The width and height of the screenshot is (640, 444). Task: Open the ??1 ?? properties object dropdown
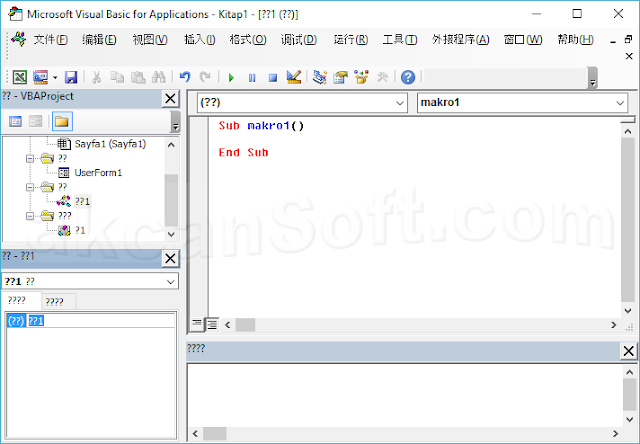171,281
